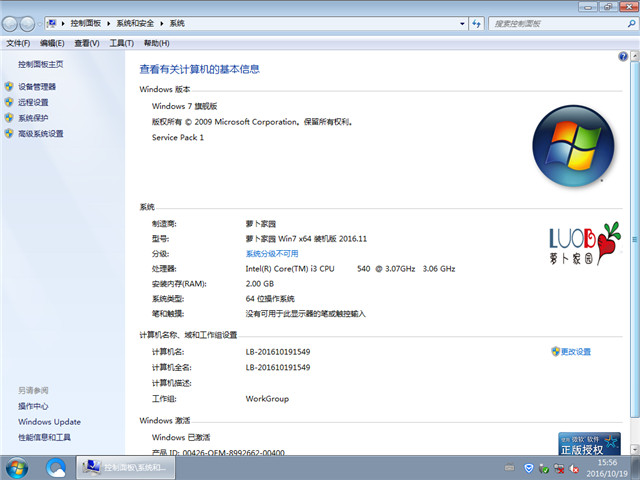
Task: Select the 64 位操作系统 value
Action: click(270, 298)
